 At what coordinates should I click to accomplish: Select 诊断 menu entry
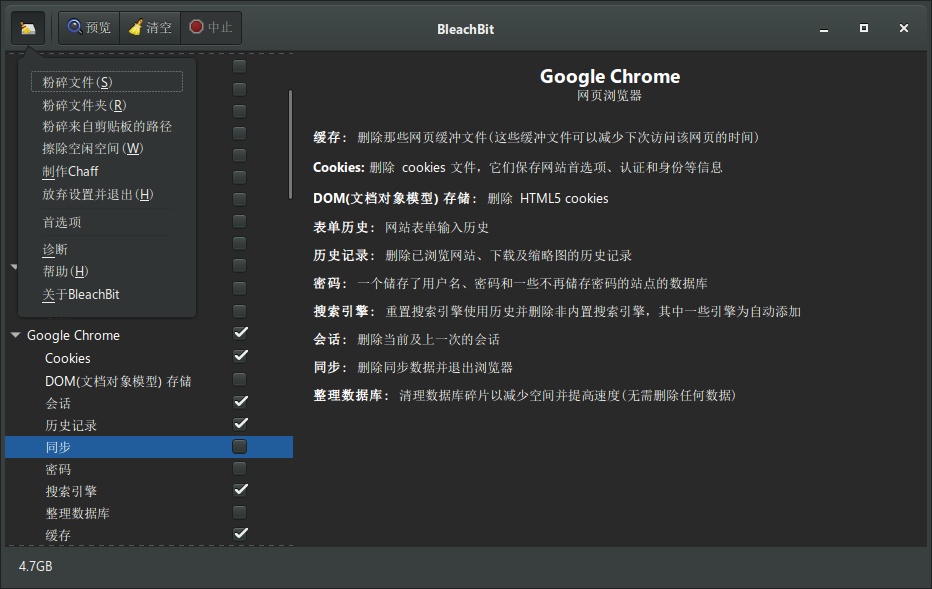107,250
